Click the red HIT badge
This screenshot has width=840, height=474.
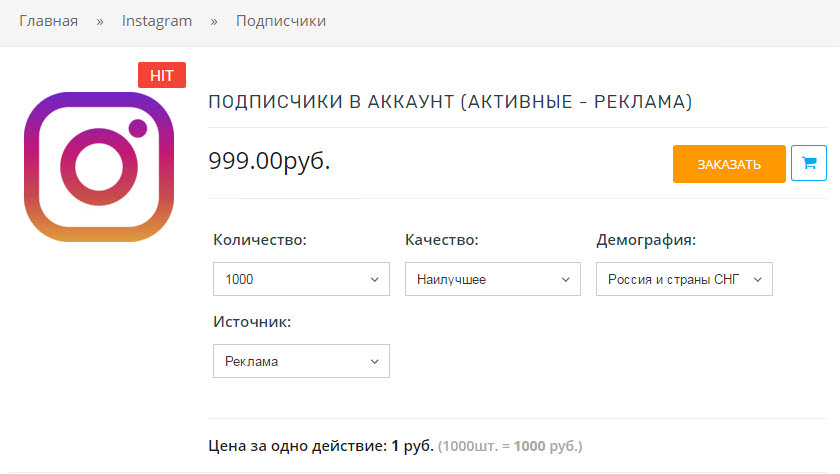[x=162, y=75]
